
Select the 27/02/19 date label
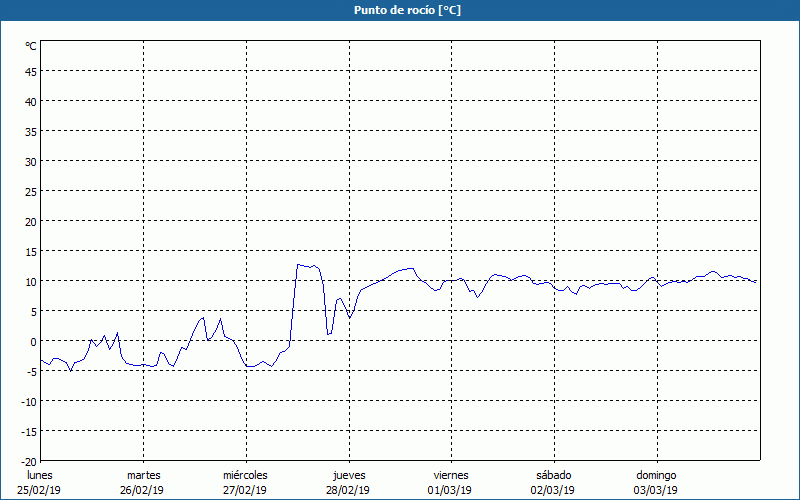(244, 490)
